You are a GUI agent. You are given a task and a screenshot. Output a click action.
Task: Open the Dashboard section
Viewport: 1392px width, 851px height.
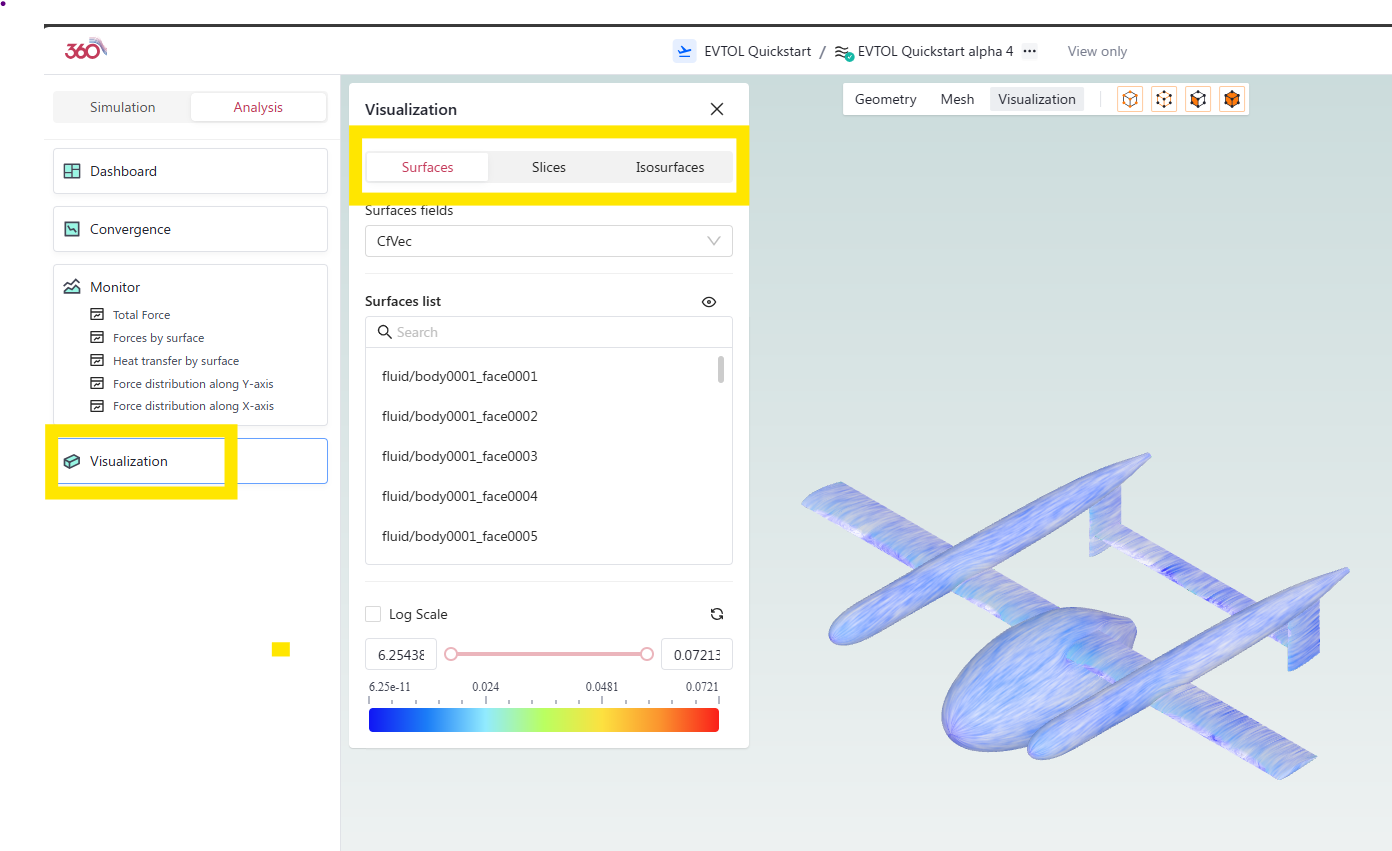click(190, 171)
